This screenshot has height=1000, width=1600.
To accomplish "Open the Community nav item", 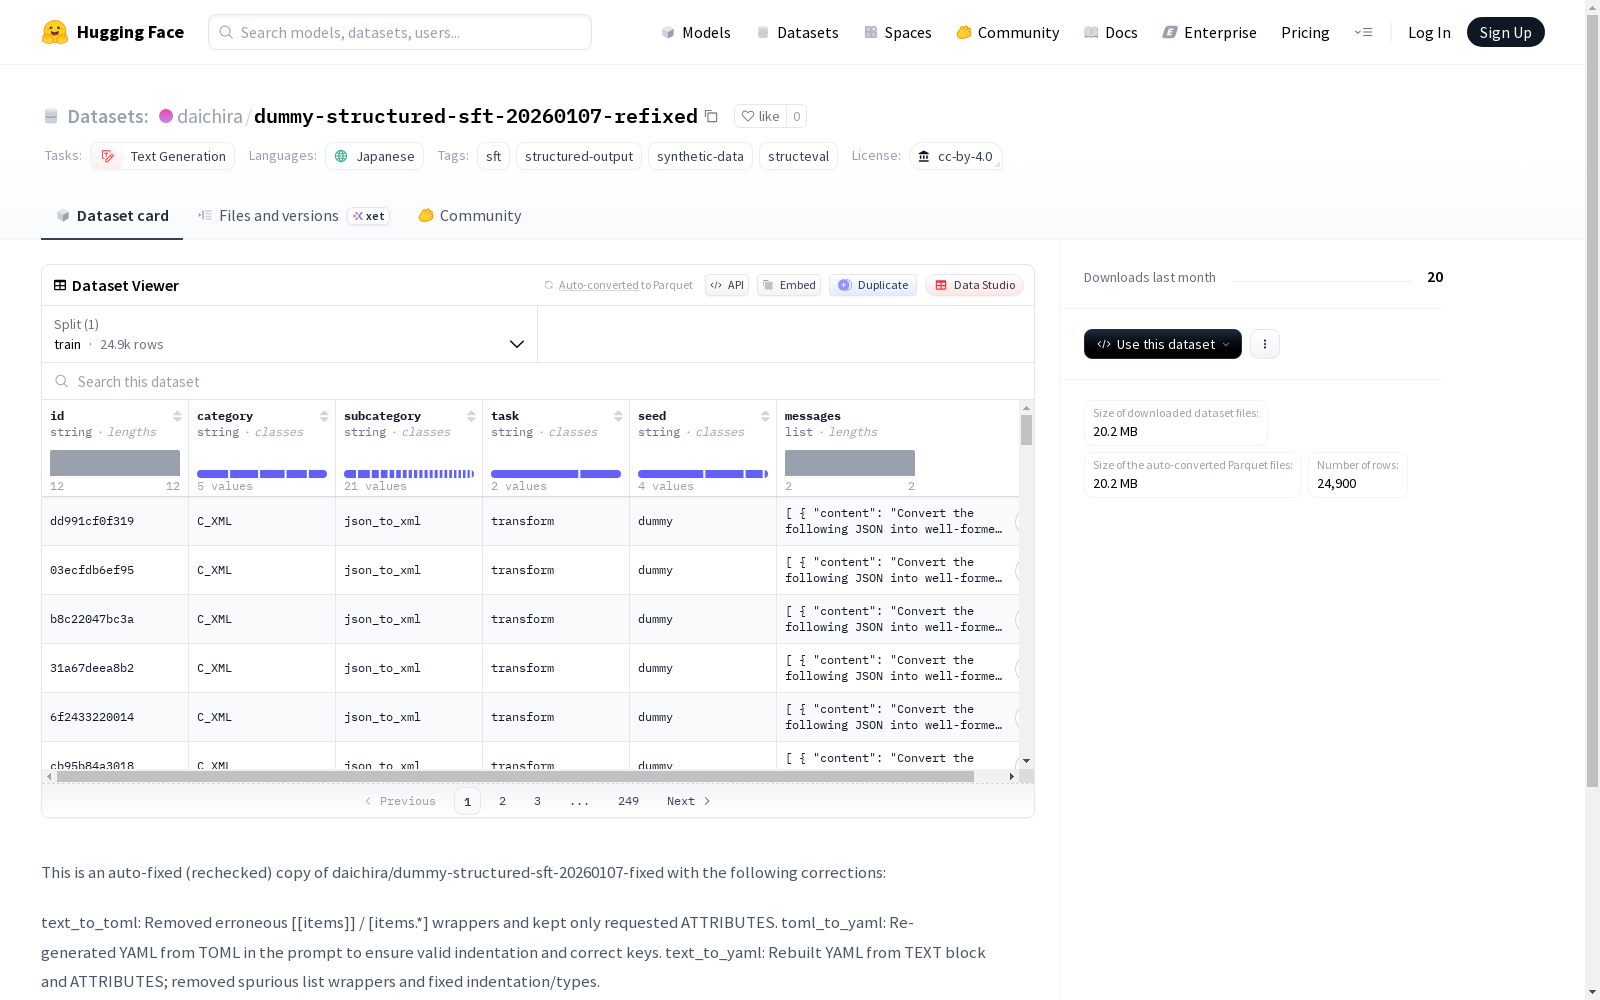I will 1008,32.
